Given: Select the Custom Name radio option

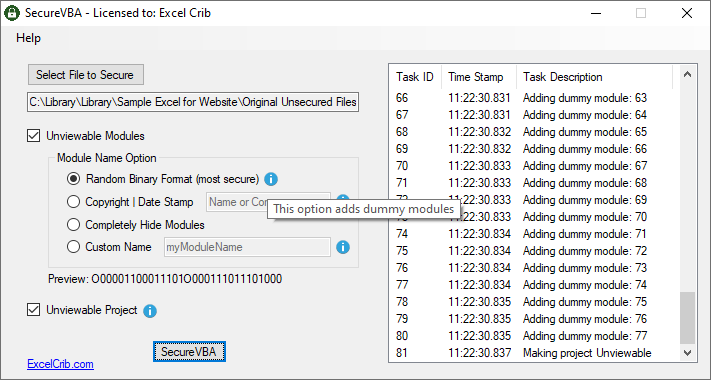Looking at the screenshot, I should click(73, 247).
